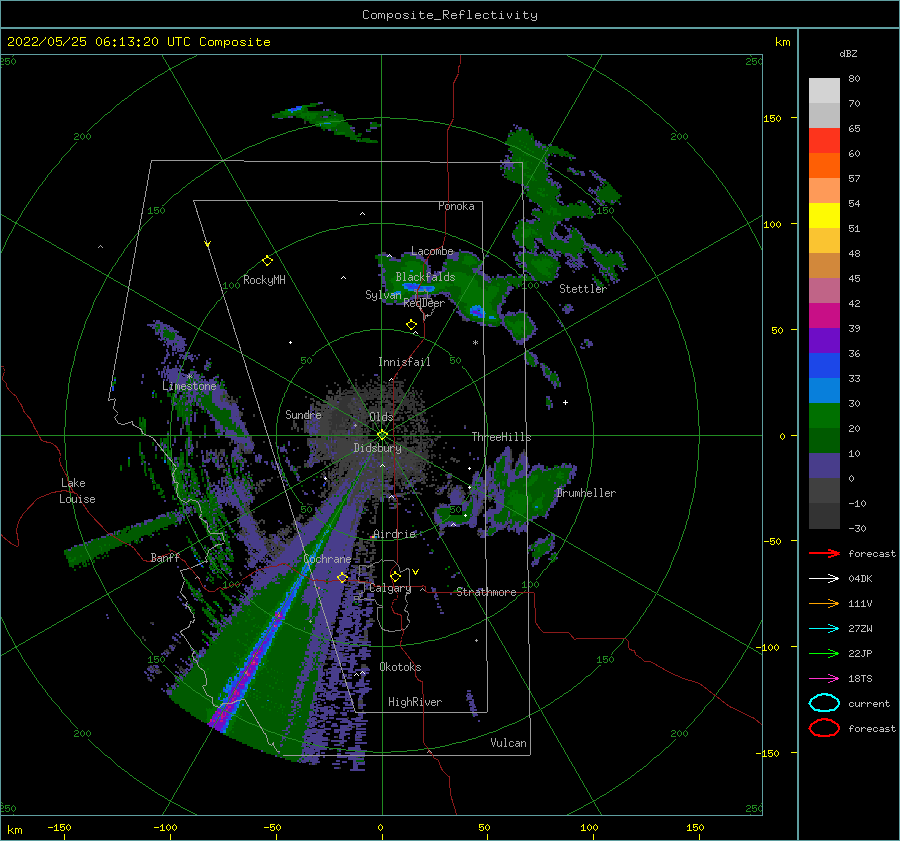This screenshot has height=841, width=900.
Task: Click the Banff label
Action: (x=165, y=557)
